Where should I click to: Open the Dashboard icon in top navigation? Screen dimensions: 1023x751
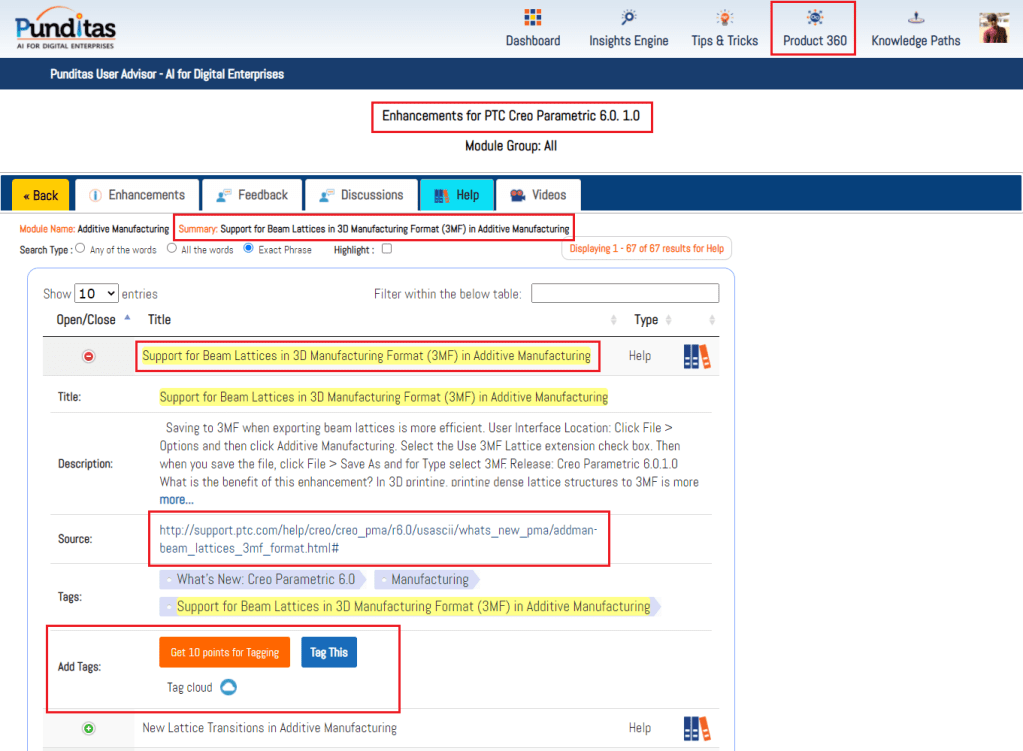click(532, 18)
